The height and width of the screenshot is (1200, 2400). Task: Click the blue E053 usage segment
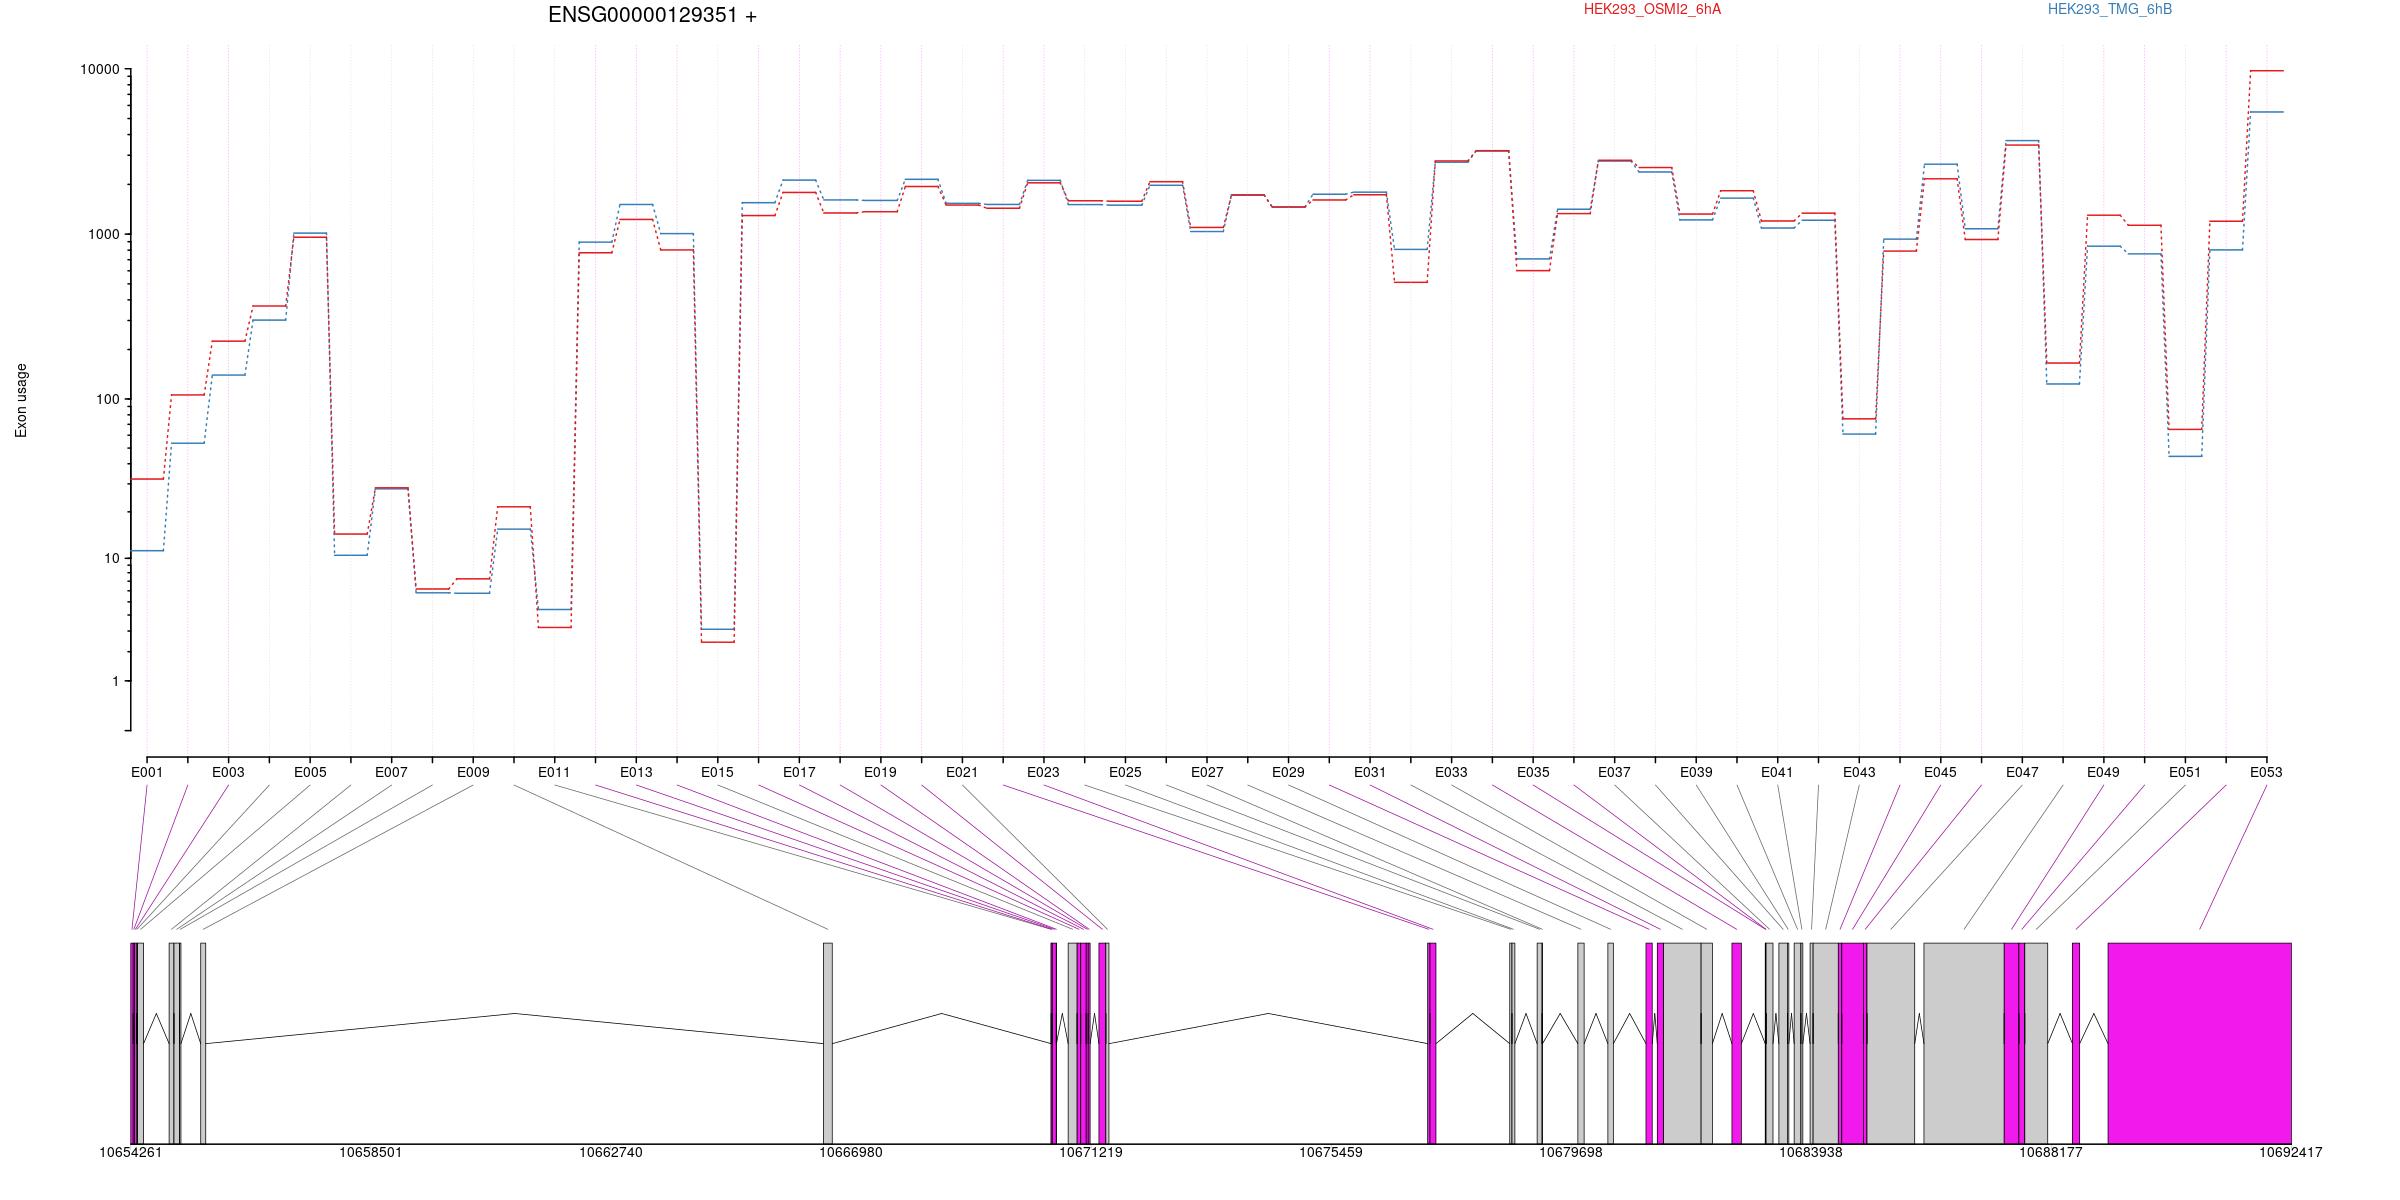[2266, 112]
